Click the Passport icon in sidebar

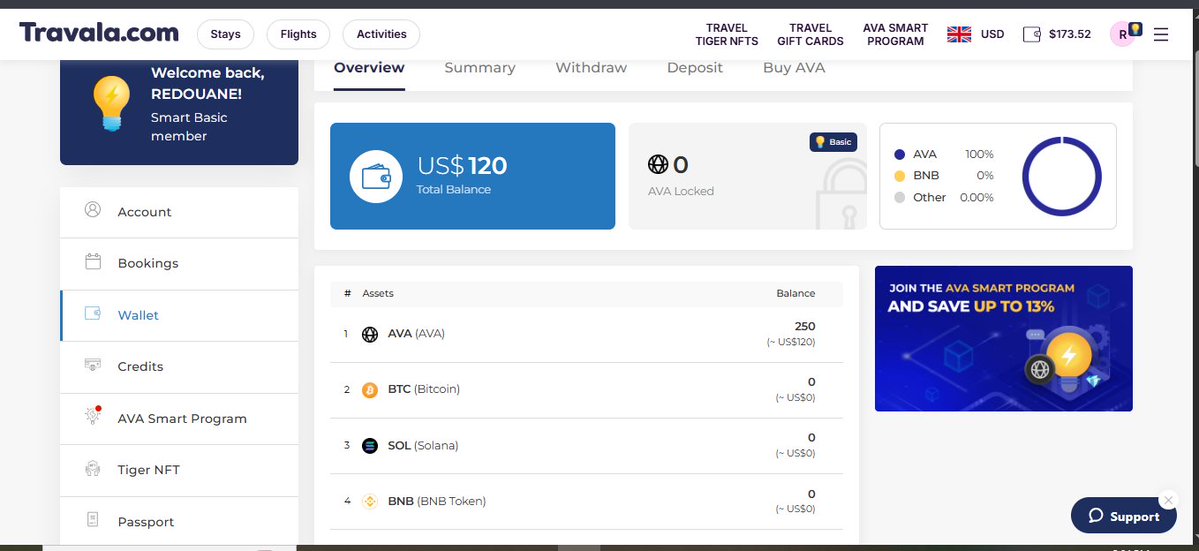[x=93, y=520]
